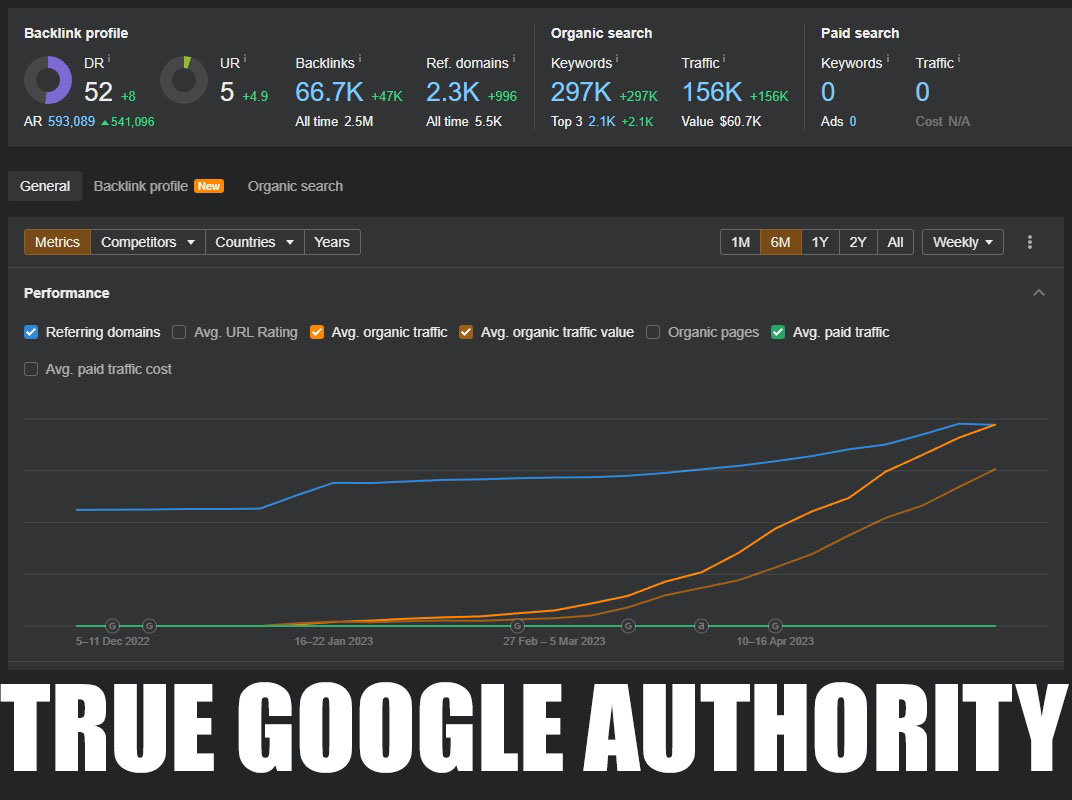1072x800 pixels.
Task: Collapse the Performance panel chevron
Action: [1038, 293]
